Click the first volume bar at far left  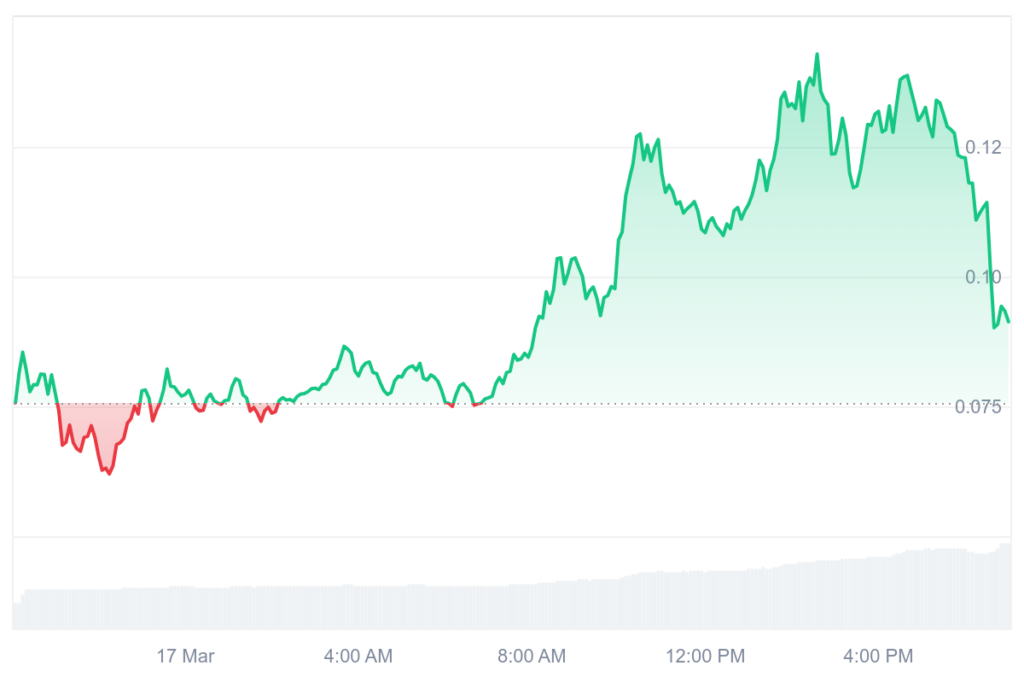pyautogui.click(x=16, y=614)
